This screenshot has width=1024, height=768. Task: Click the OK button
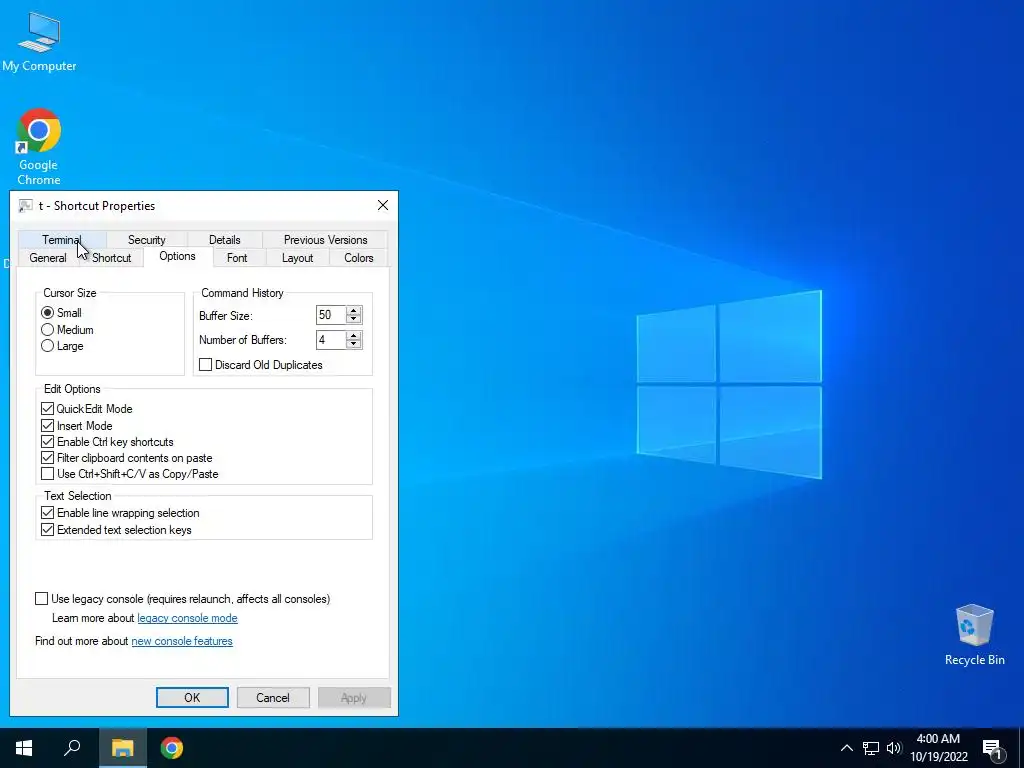click(x=192, y=697)
